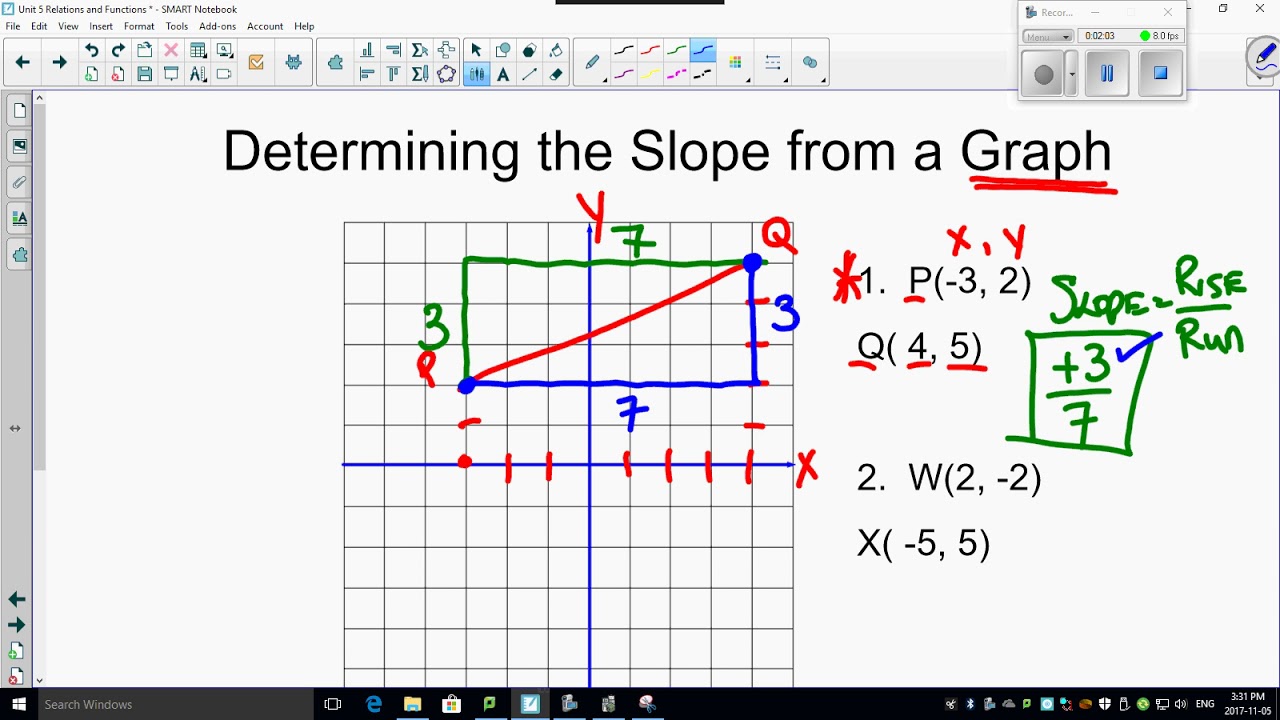1280x720 pixels.
Task: Click the redo arrow in toolbar
Action: pyautogui.click(x=118, y=50)
